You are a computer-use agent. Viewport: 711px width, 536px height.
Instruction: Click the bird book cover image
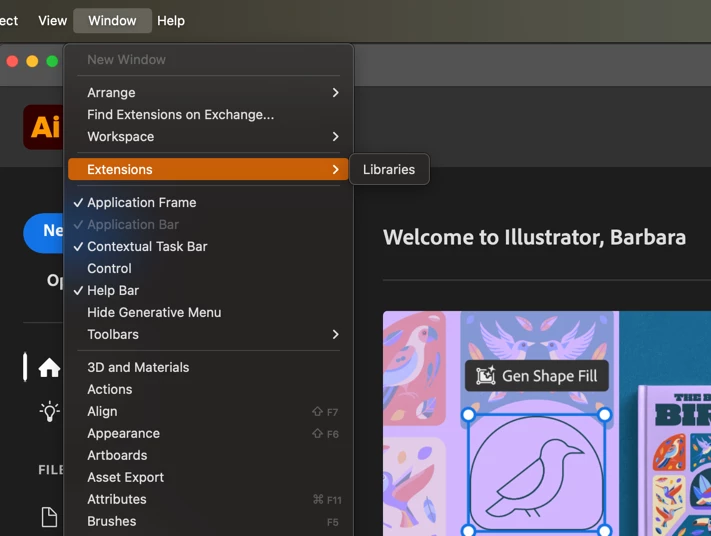pyautogui.click(x=675, y=461)
